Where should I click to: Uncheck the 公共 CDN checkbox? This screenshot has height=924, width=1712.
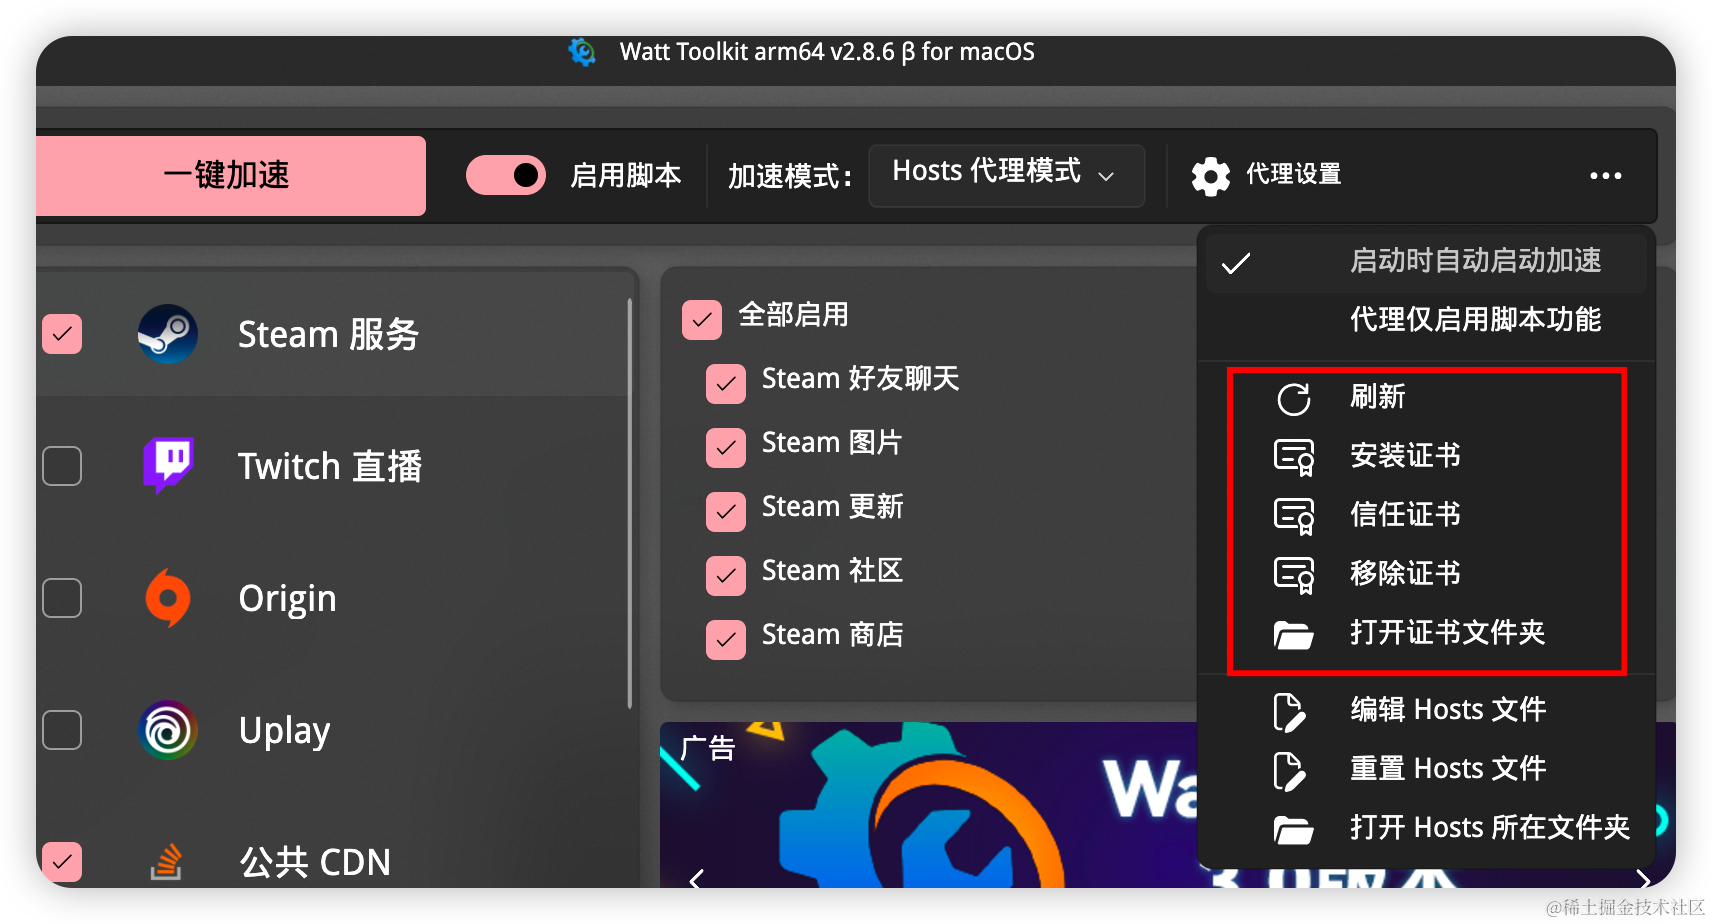pos(62,861)
